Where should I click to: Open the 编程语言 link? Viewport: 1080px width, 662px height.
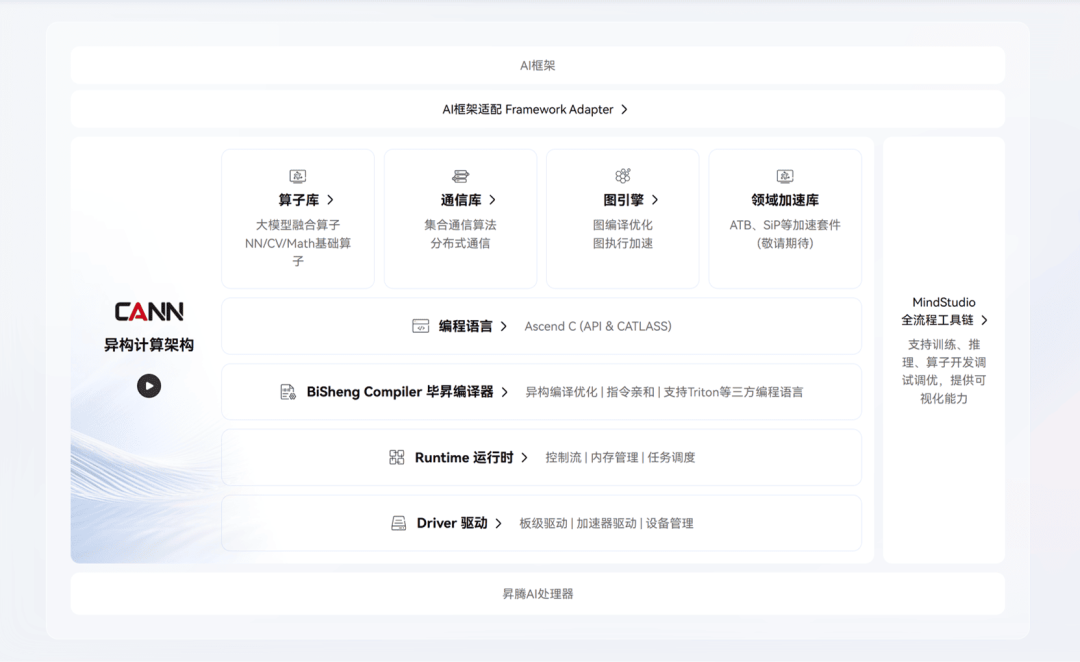point(466,327)
